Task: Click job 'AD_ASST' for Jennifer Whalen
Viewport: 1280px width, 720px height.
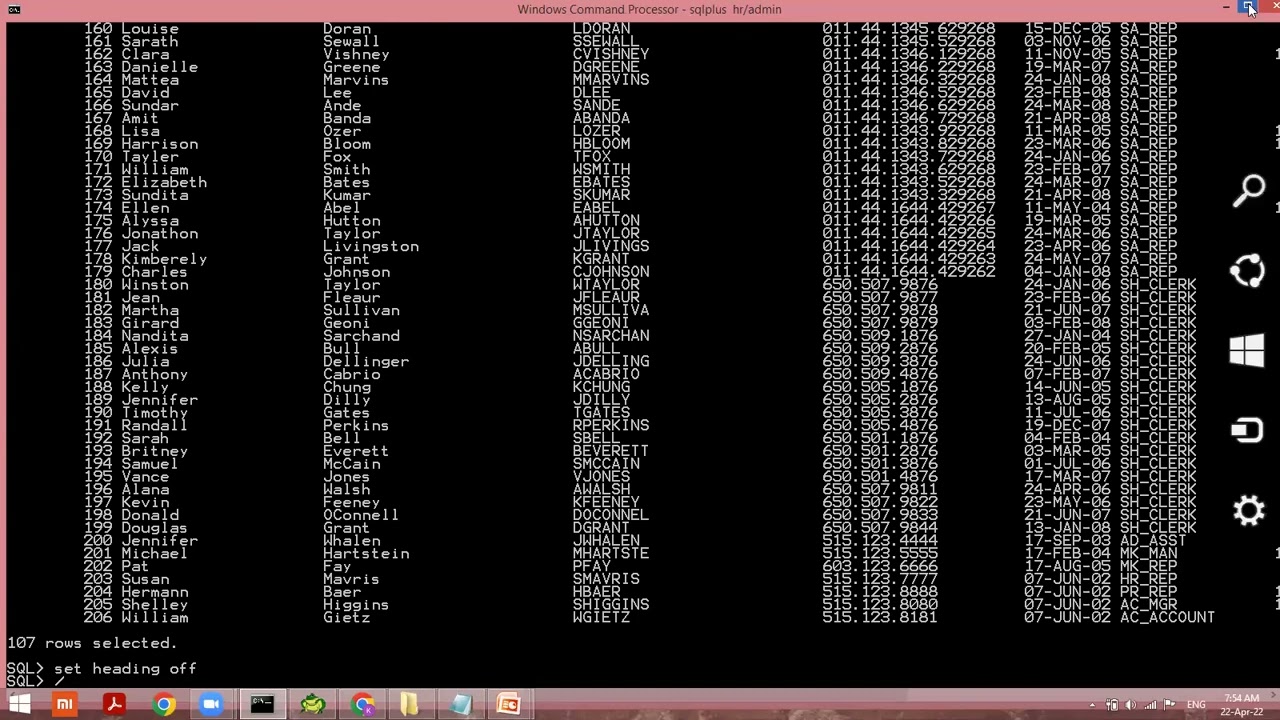Action: [1153, 541]
